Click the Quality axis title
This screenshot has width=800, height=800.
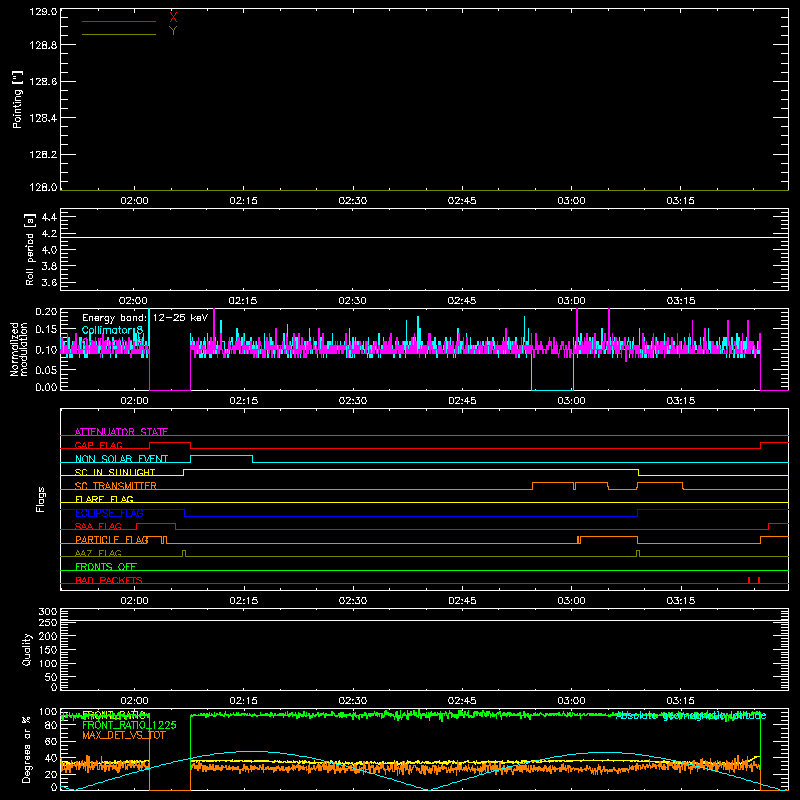27,649
